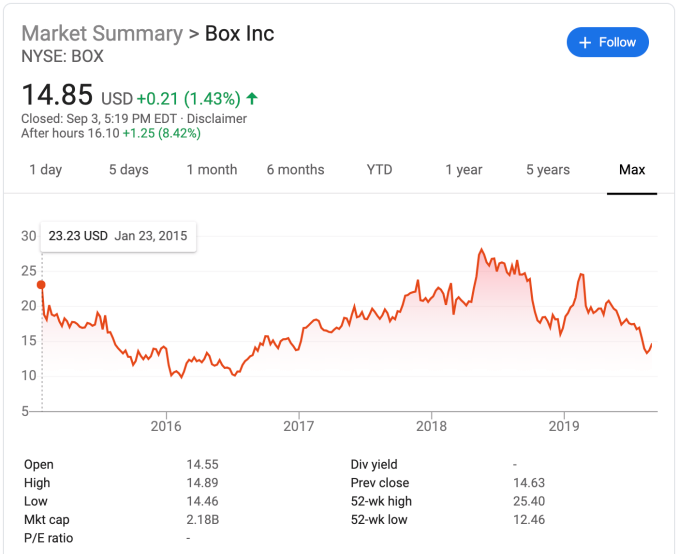Click the 2018 label on the chart axis

(431, 427)
